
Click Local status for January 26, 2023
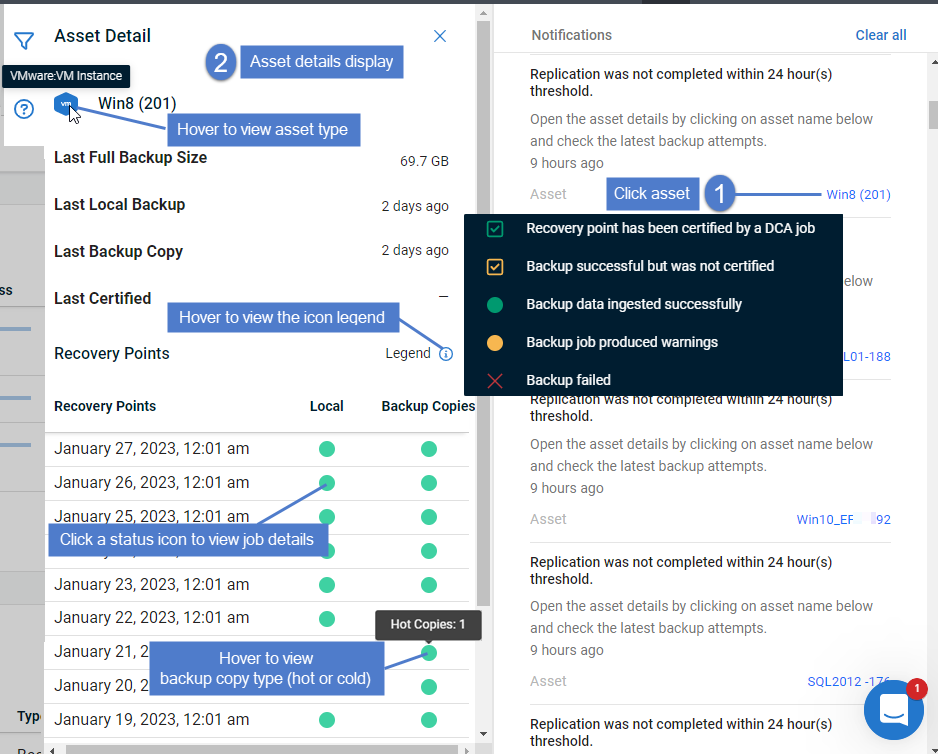point(327,483)
